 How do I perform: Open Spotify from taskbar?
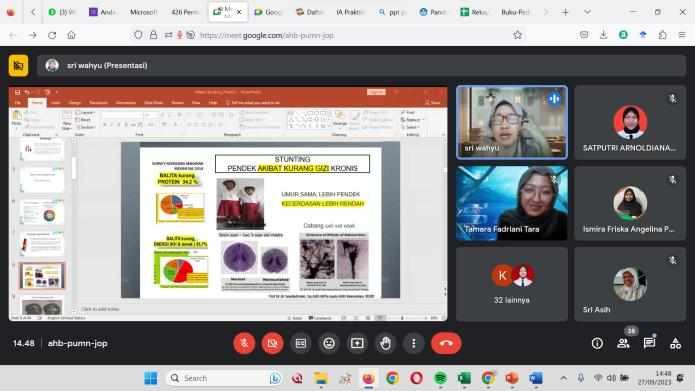point(440,378)
